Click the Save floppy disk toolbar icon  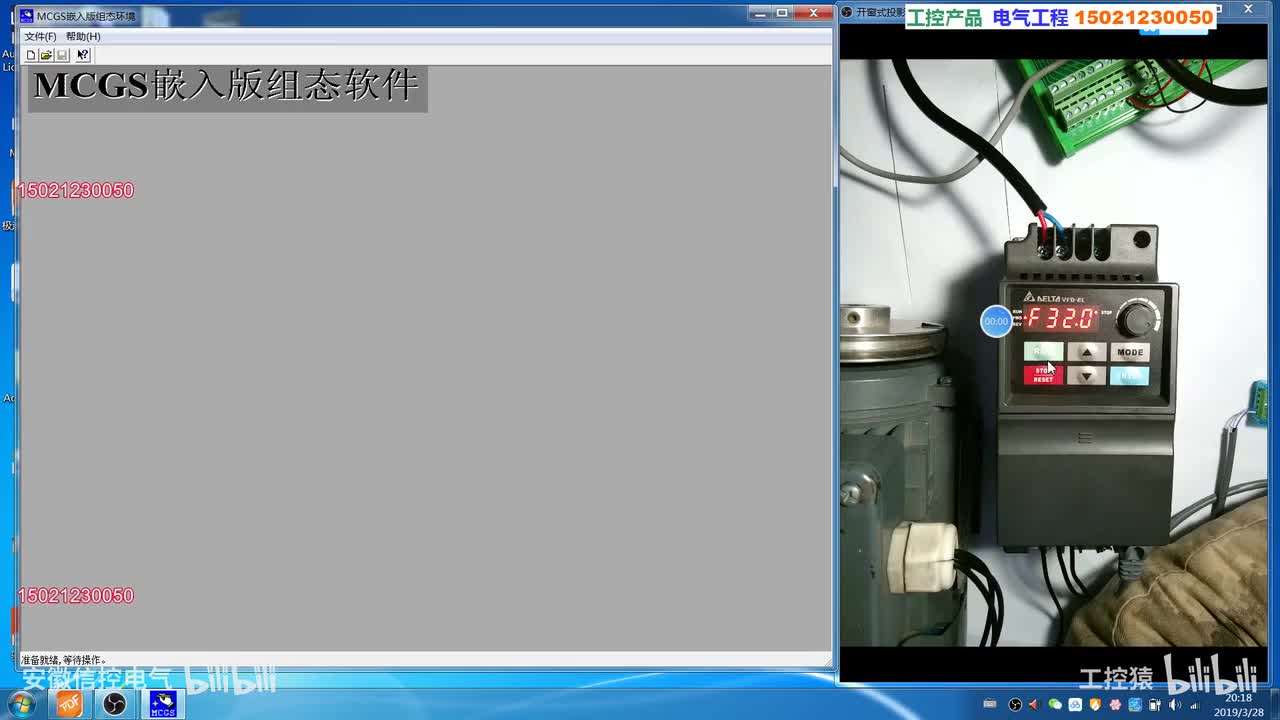tap(62, 55)
